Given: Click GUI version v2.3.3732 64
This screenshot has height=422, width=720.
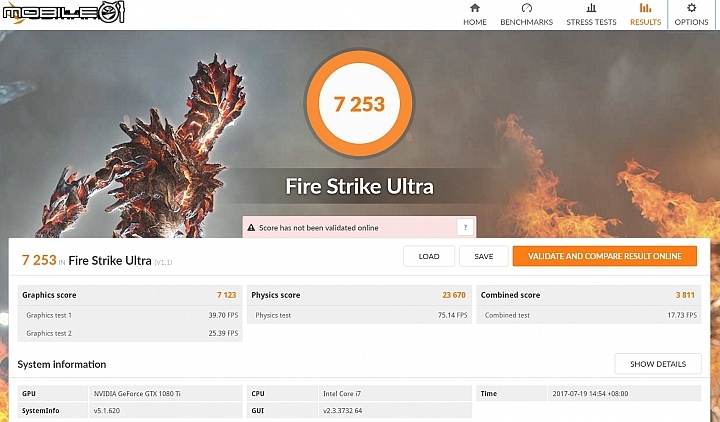Looking at the screenshot, I should click(343, 411).
